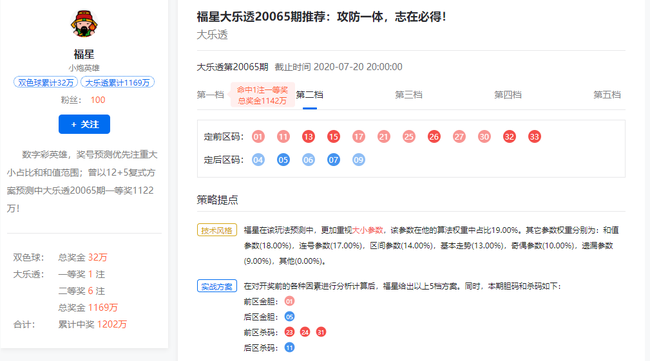This screenshot has height=361, width=650.
Task: Click red ball 11 in 定前区码 row
Action: tap(283, 137)
